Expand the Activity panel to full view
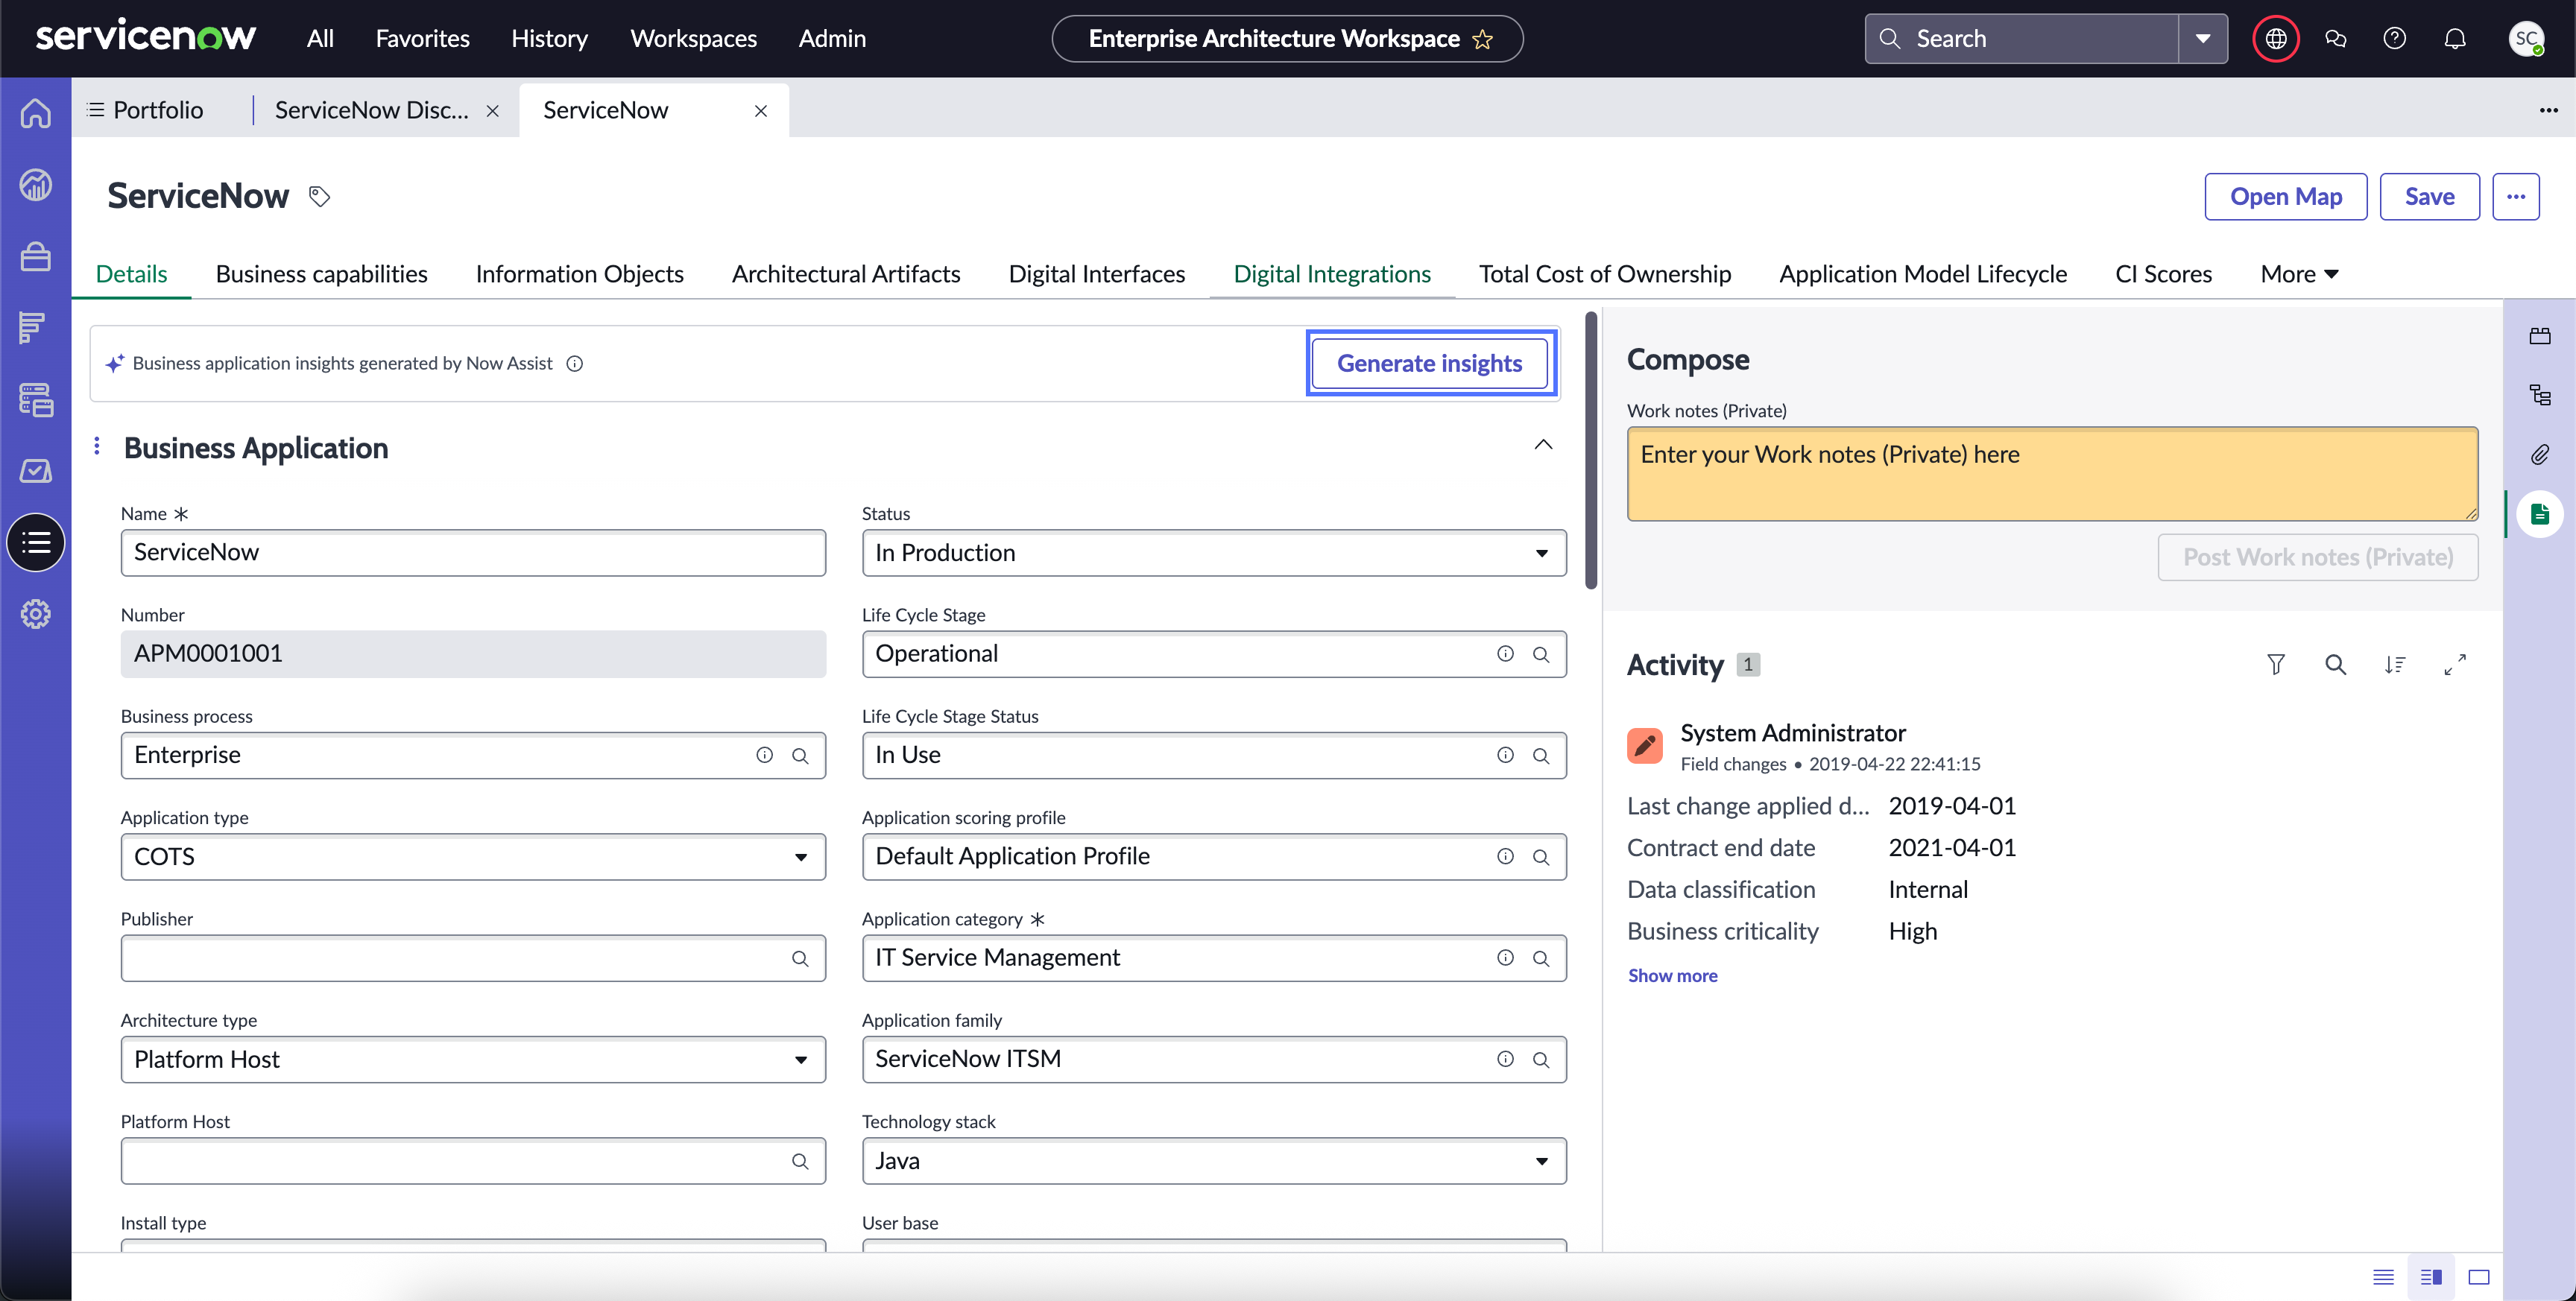Screen dimensions: 2576x1301 (2455, 665)
